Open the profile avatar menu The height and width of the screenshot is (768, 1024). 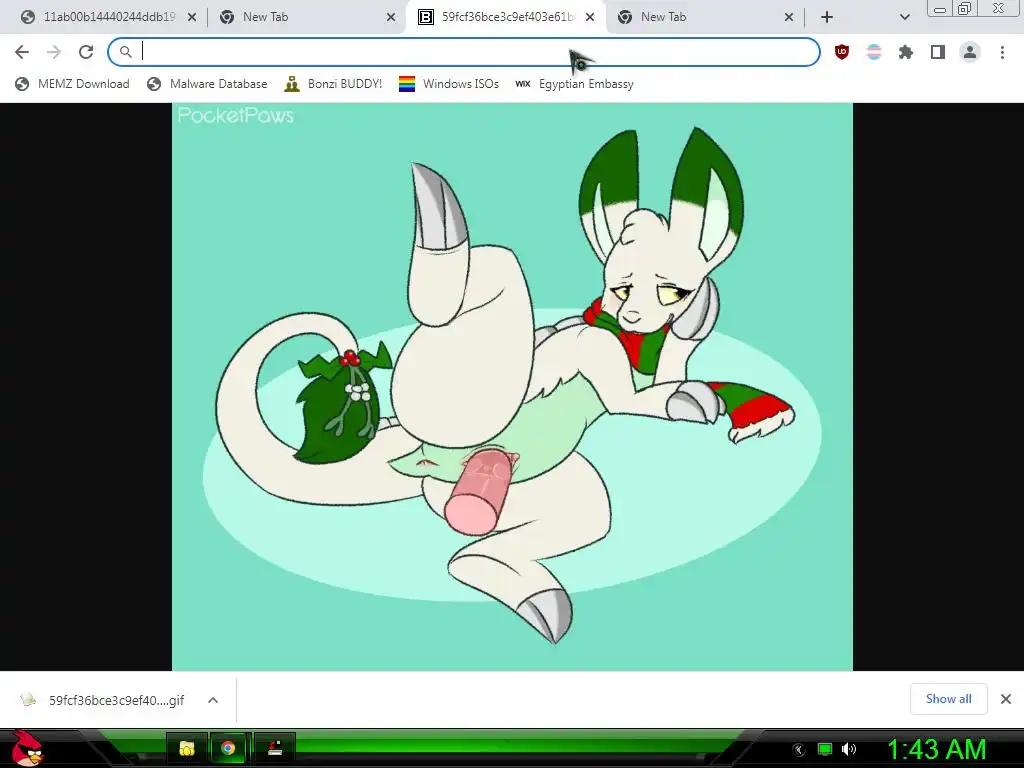coord(970,52)
